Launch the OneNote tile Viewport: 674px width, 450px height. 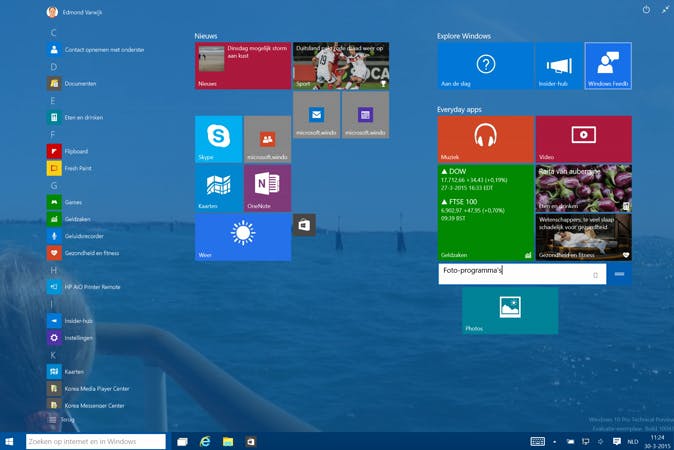coord(267,187)
